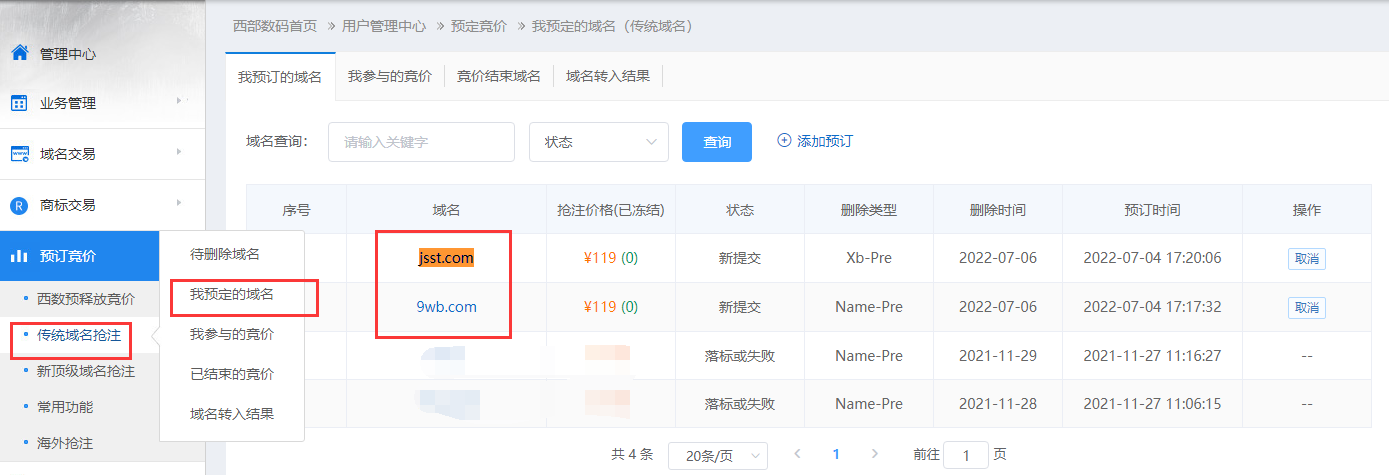
Task: Expand the 域名交易 sidebar menu
Action: pyautogui.click(x=178, y=151)
